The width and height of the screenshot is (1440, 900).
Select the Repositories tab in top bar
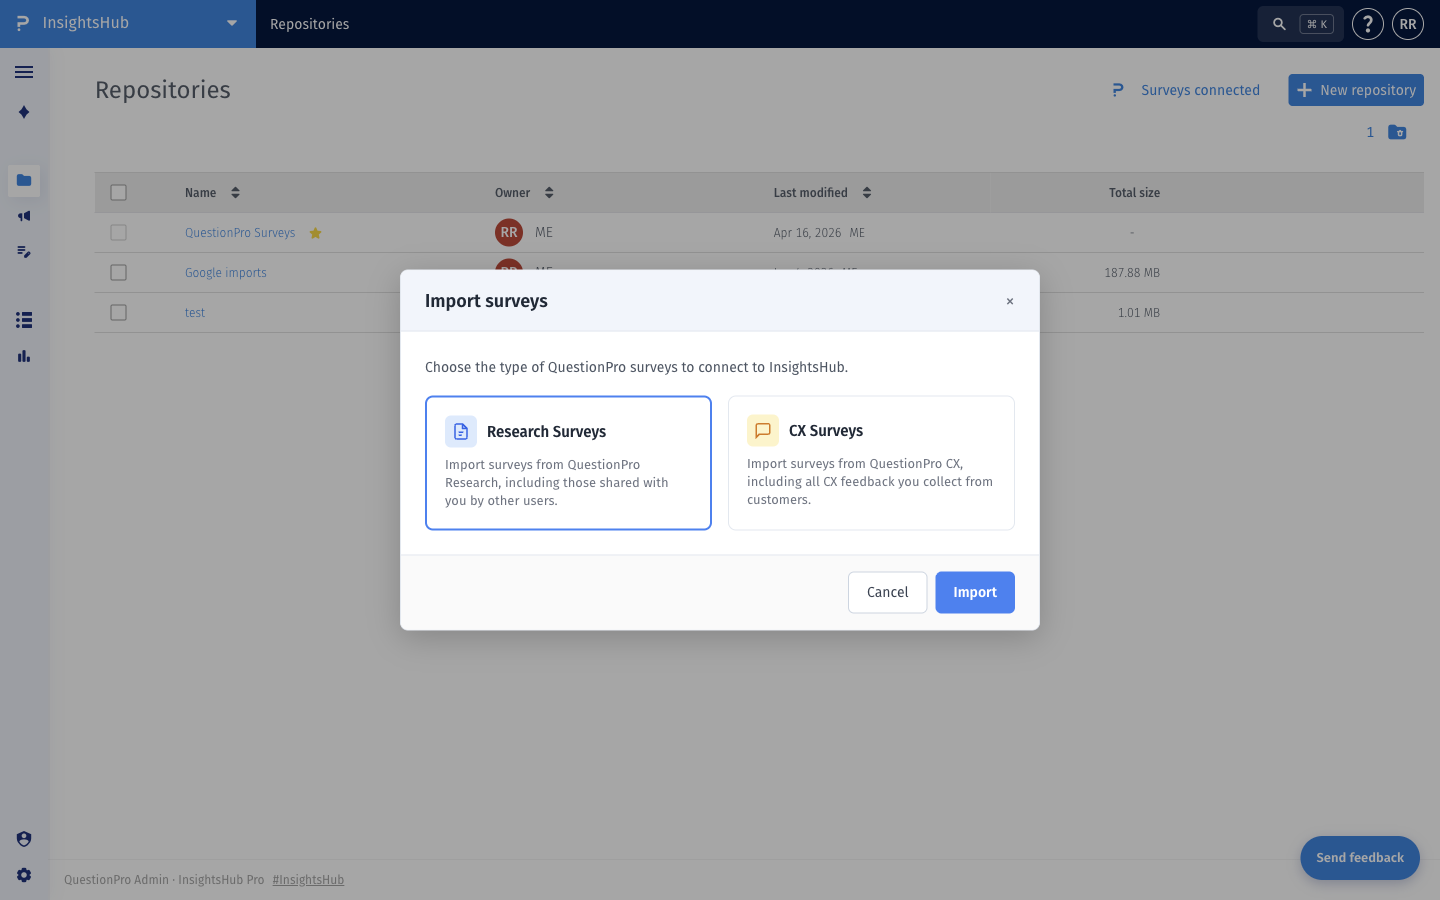(x=310, y=24)
